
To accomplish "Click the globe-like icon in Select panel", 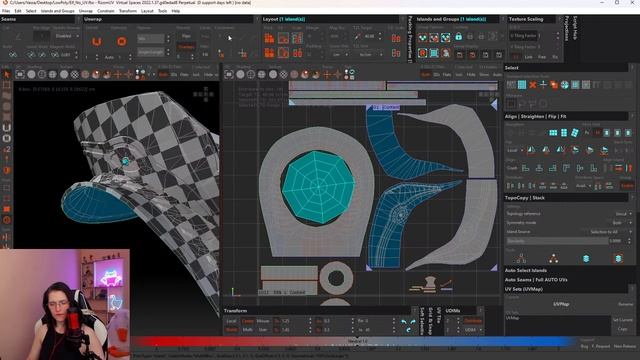I will [x=564, y=85].
